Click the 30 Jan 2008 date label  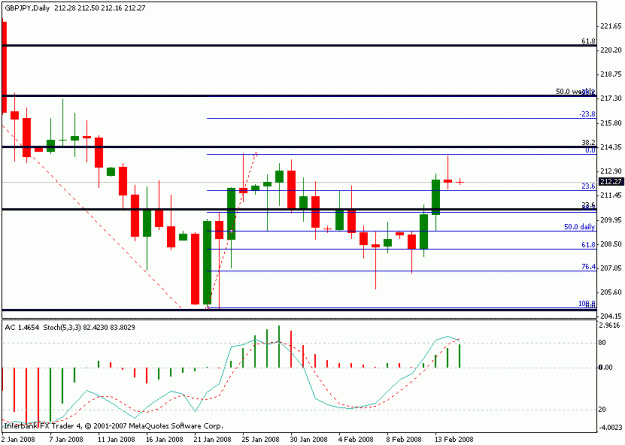309,439
